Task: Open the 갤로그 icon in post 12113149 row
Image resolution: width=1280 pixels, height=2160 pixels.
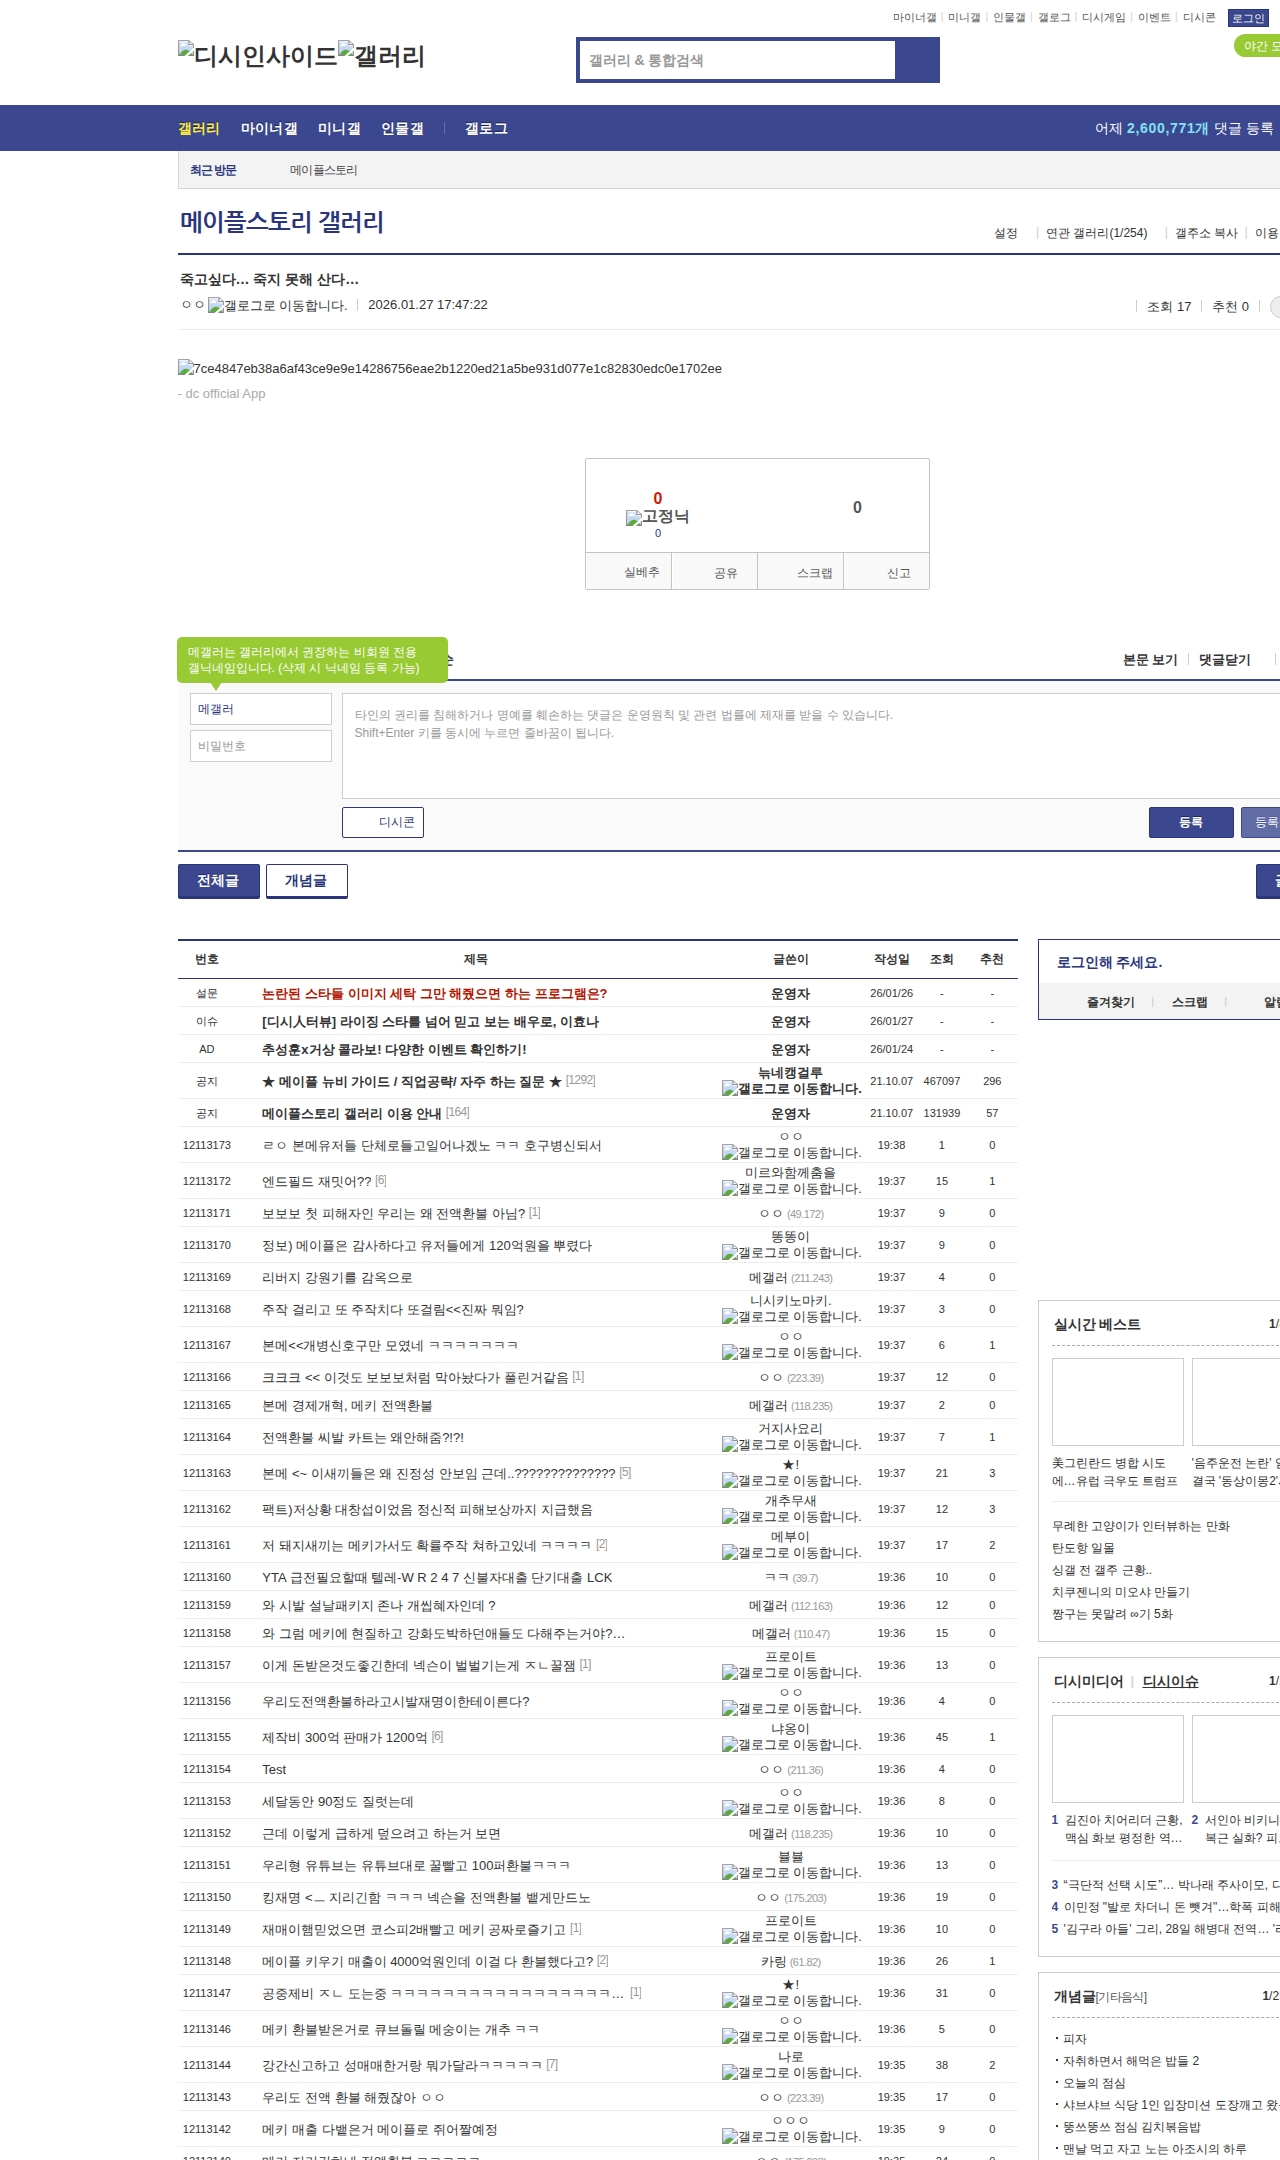Action: tap(791, 1937)
